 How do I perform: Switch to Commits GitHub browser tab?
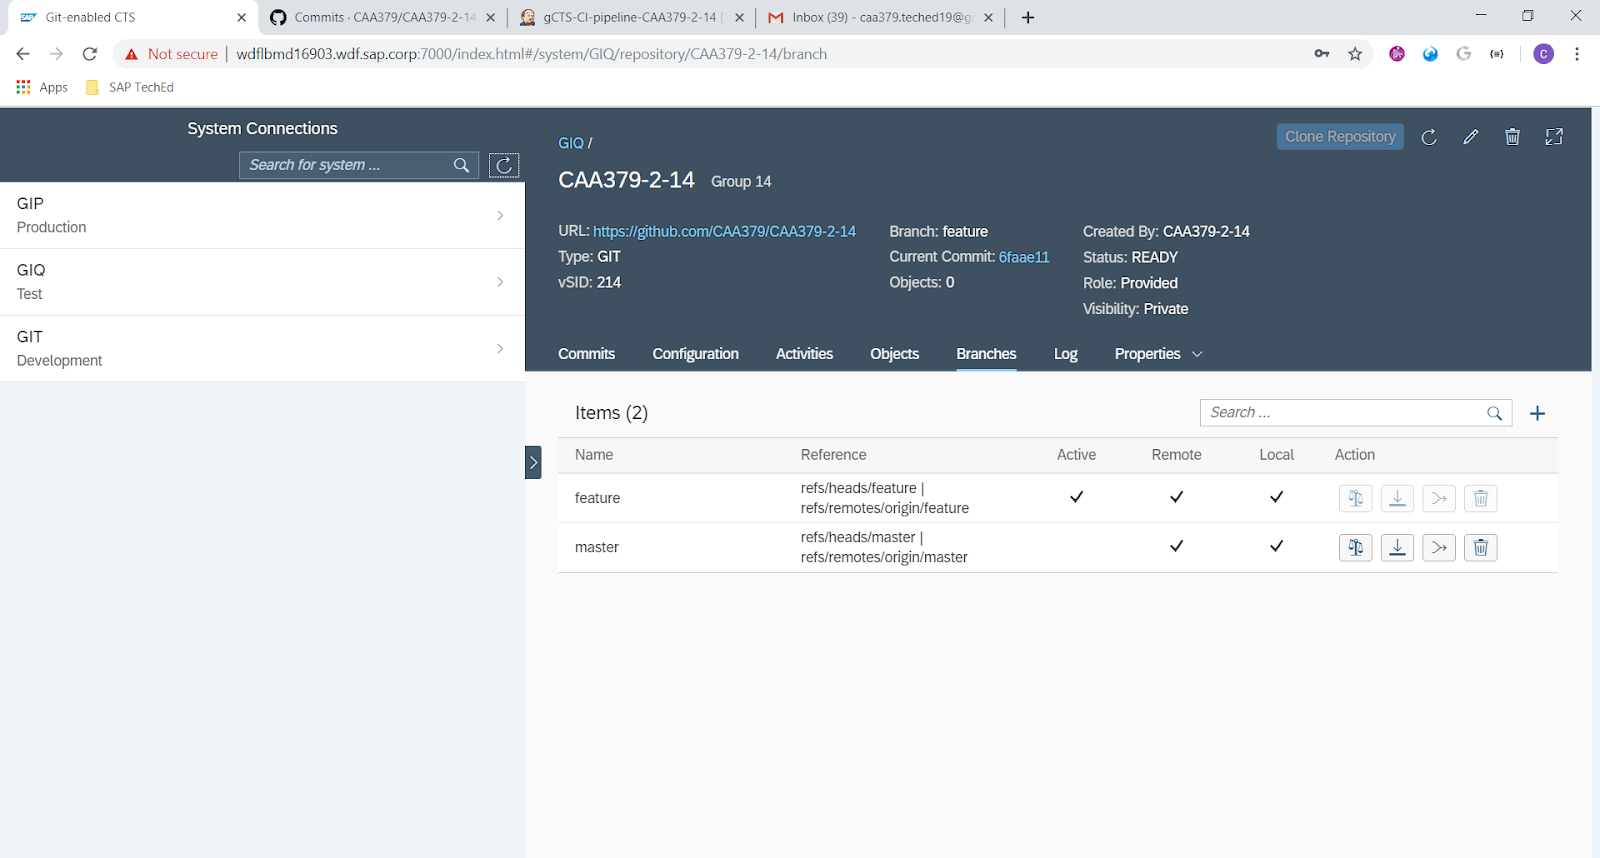click(x=382, y=17)
